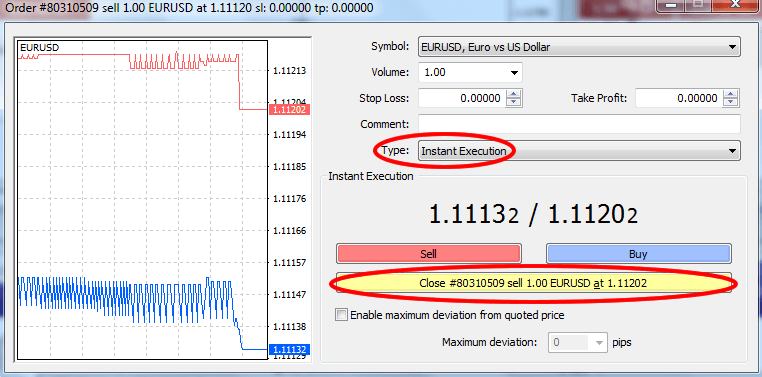This screenshot has width=762, height=377.
Task: Select the red 1.11202 ask price label
Action: click(289, 110)
